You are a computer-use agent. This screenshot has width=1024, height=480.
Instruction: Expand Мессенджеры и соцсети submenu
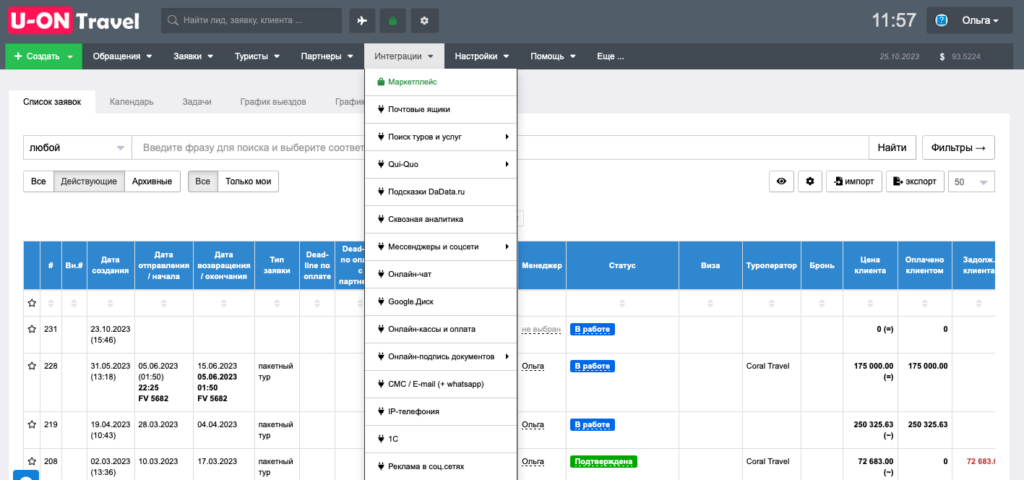[441, 247]
